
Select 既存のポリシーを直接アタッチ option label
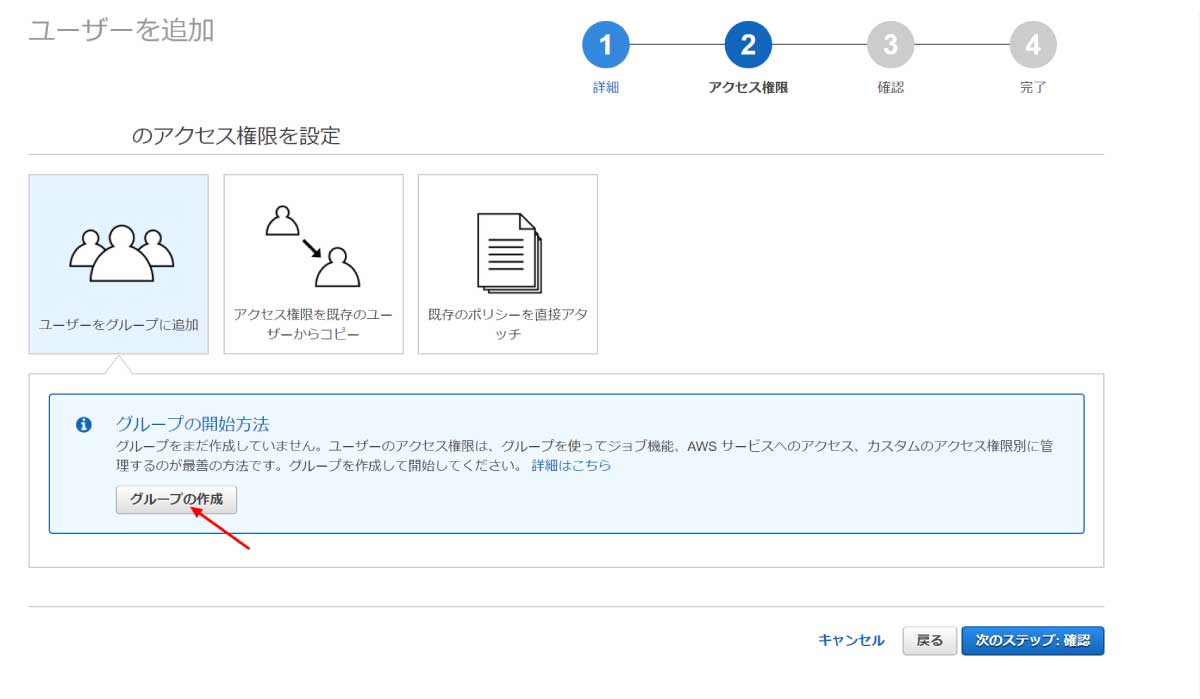click(x=508, y=324)
